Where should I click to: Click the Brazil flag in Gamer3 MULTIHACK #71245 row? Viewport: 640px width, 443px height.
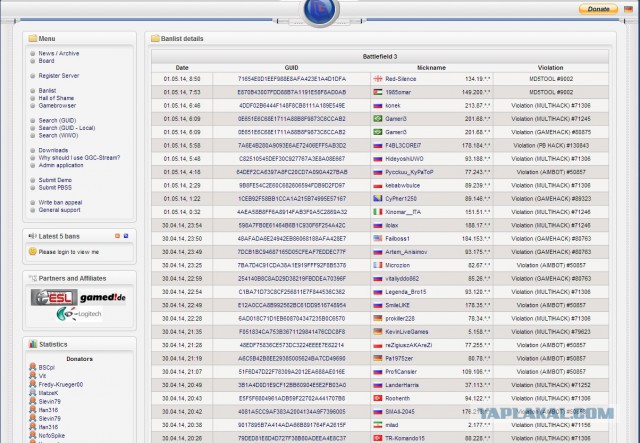(378, 119)
